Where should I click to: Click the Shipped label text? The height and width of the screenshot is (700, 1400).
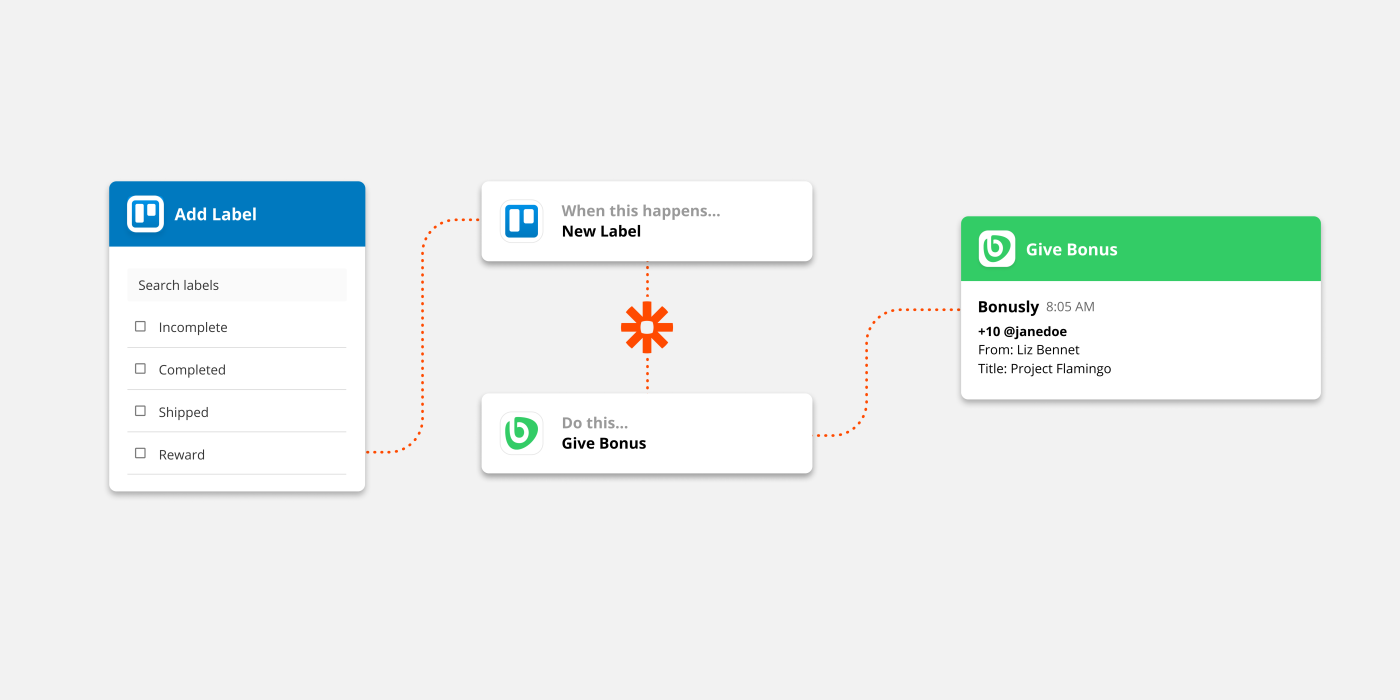point(184,412)
